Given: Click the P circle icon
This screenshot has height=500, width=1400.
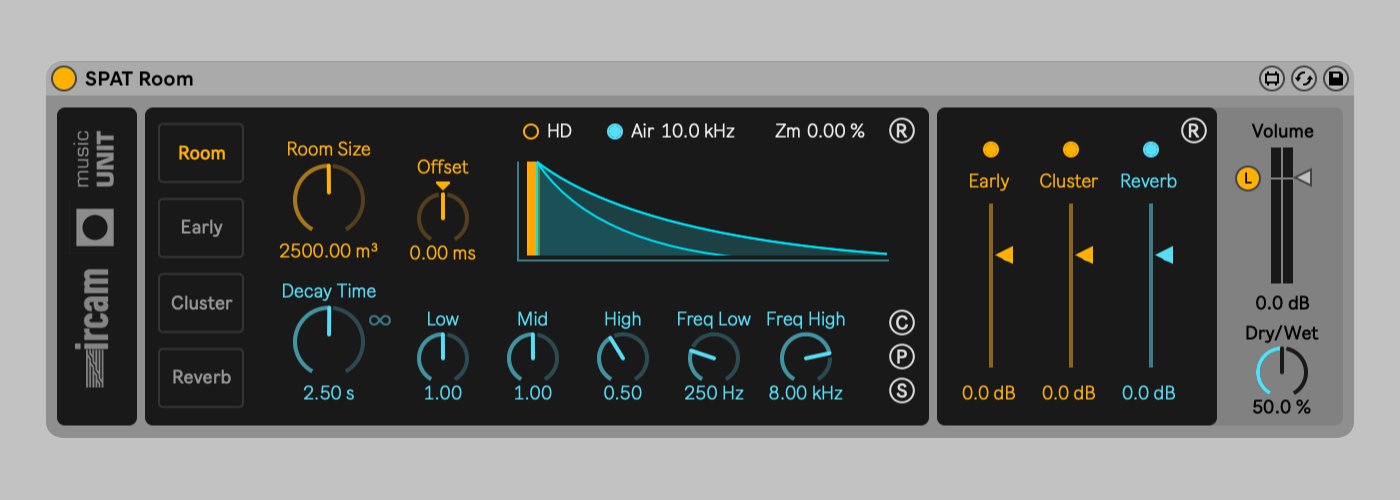Looking at the screenshot, I should click(x=902, y=357).
